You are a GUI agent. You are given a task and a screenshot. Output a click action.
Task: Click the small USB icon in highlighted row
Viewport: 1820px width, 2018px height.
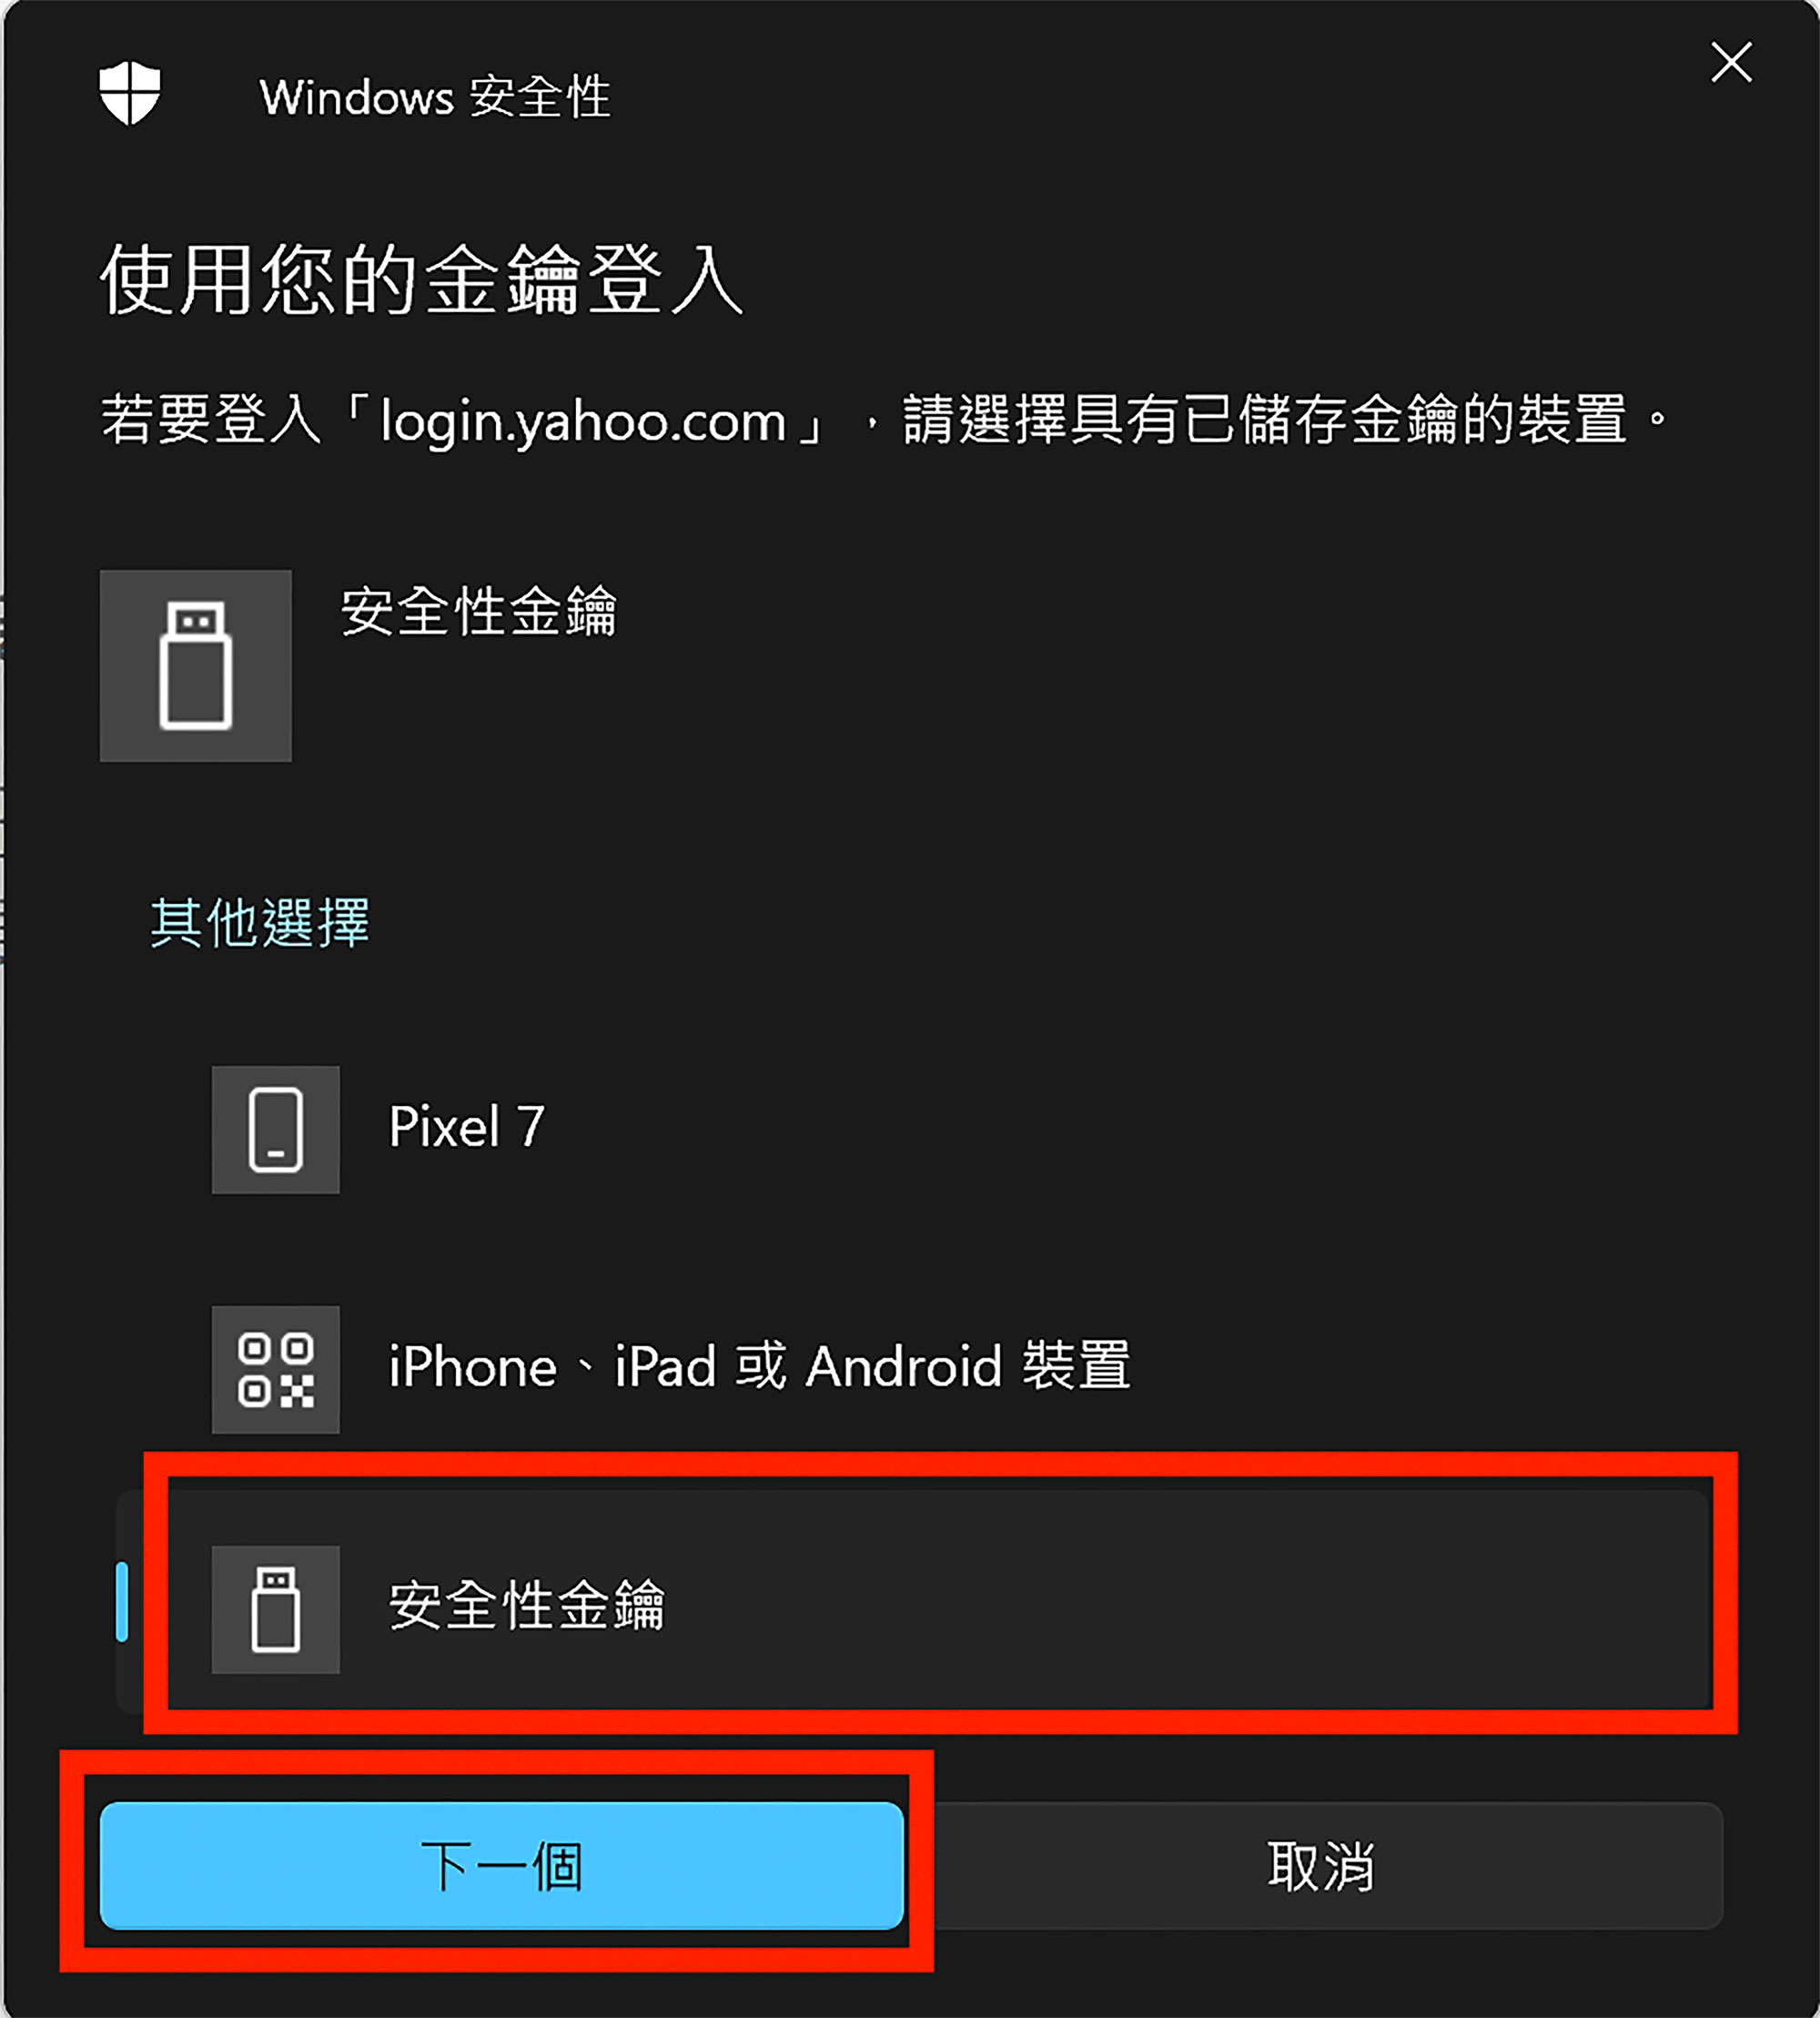[276, 1609]
